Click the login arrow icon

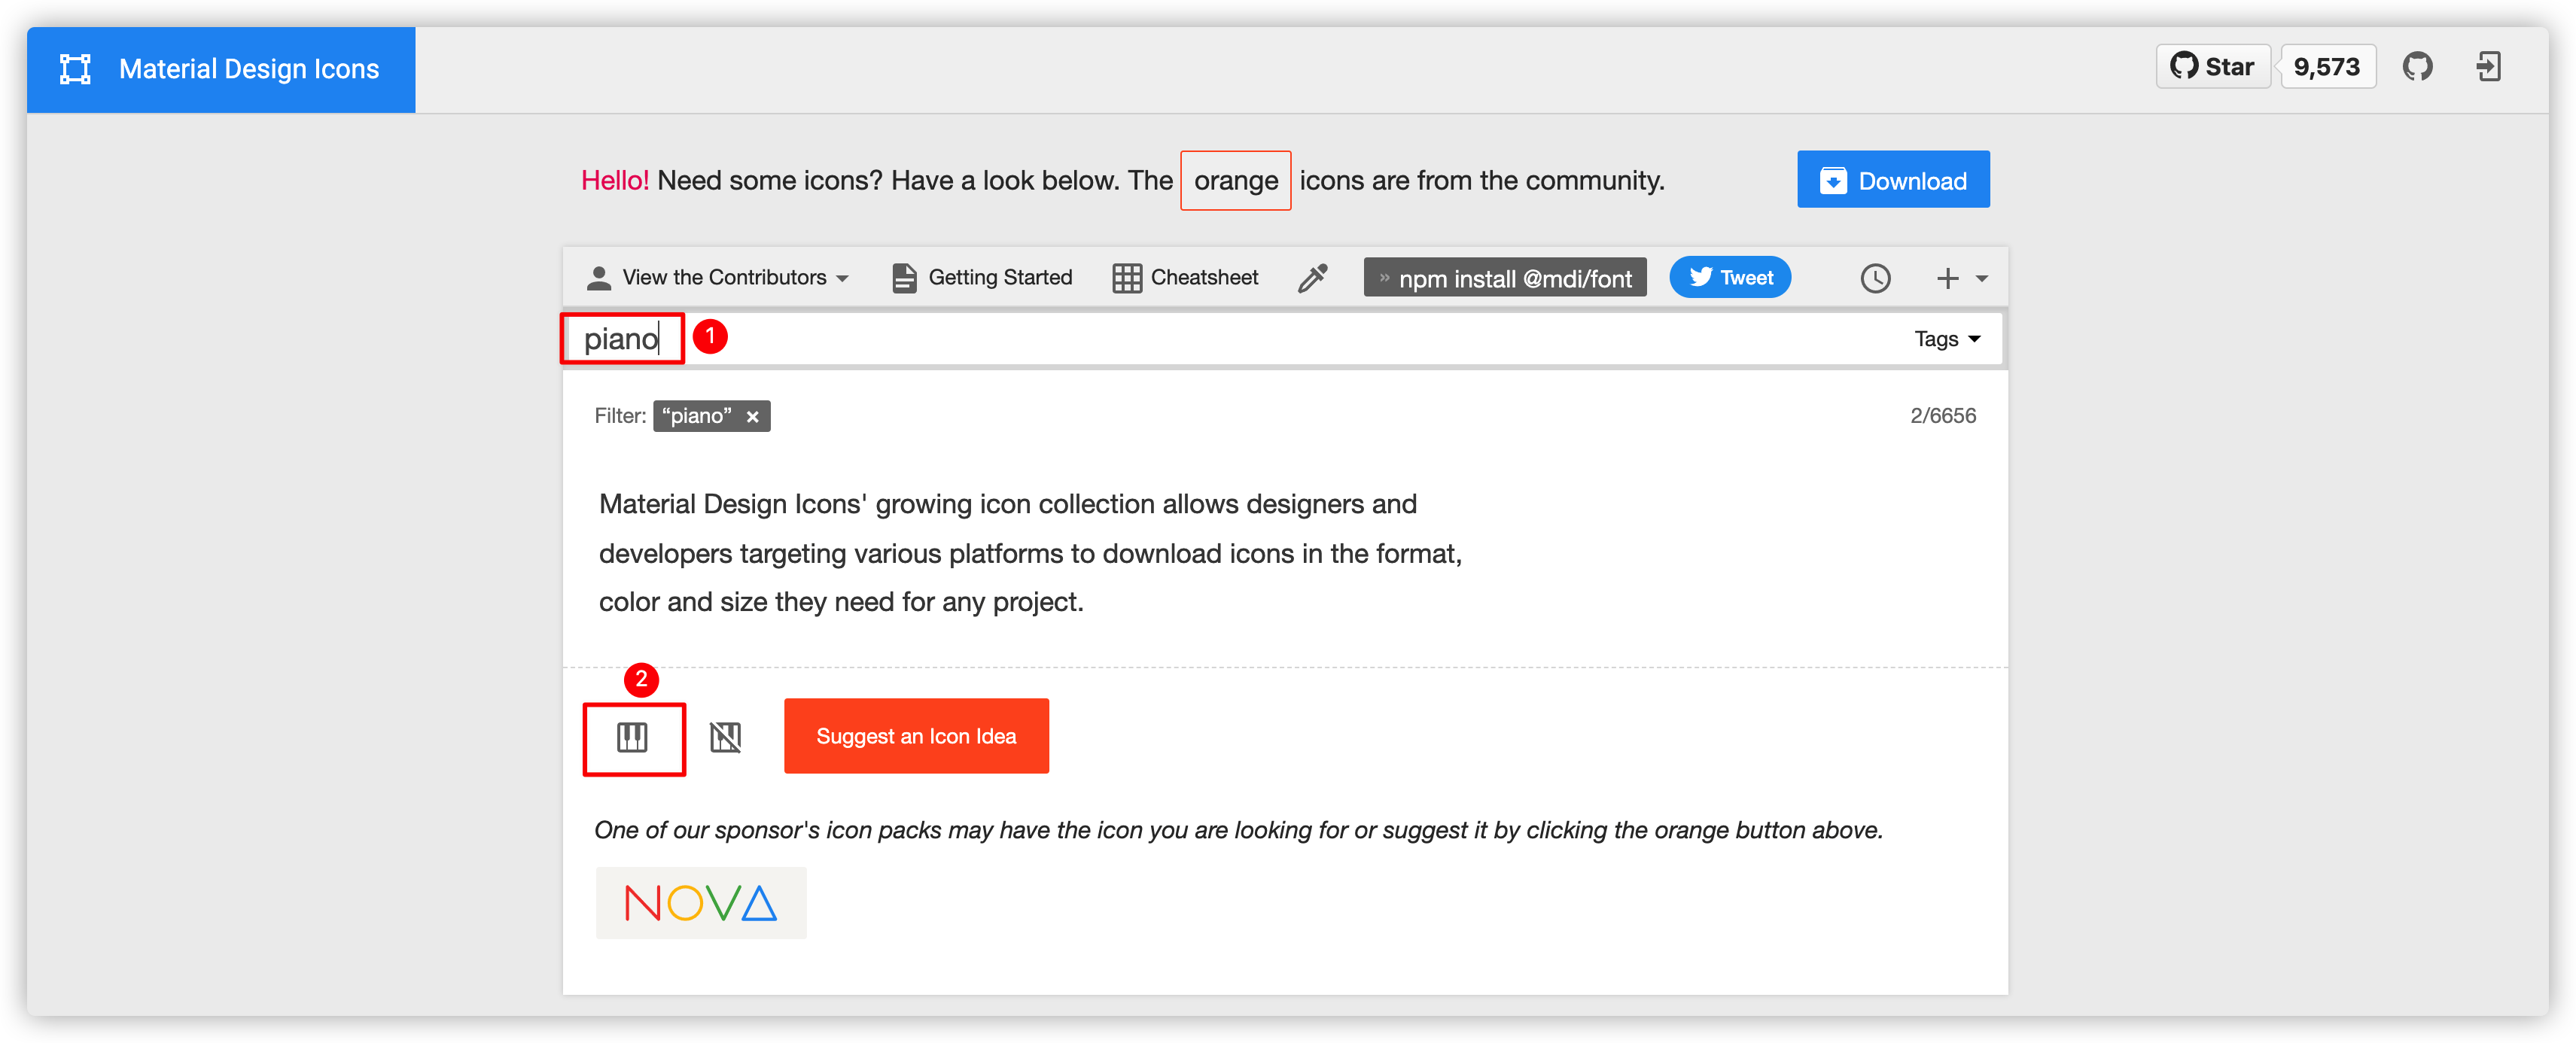click(2488, 67)
